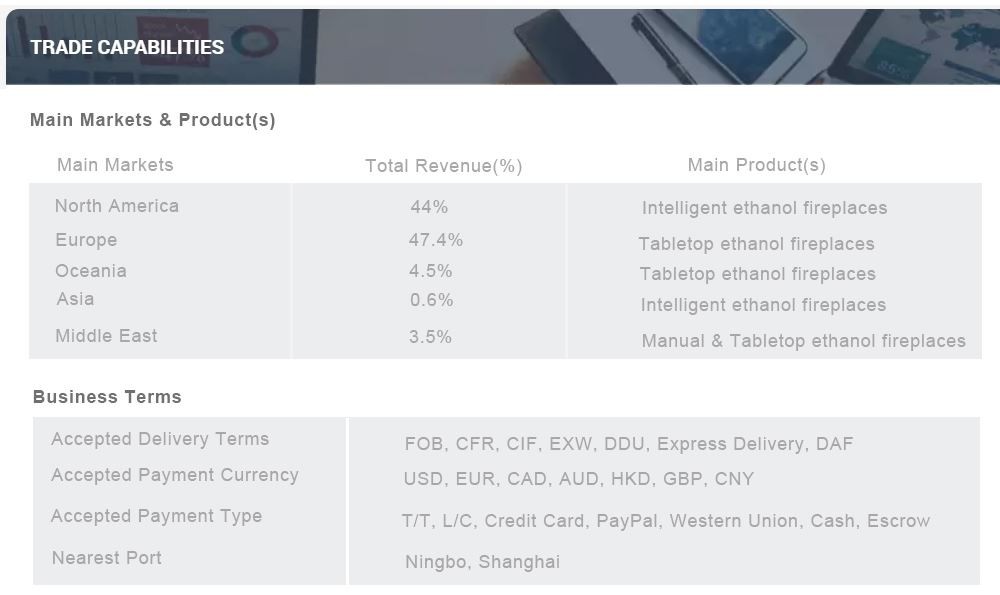Click the TRADE CAPABILITIES banner title
Screen dimensions: 1000x595
[127, 47]
